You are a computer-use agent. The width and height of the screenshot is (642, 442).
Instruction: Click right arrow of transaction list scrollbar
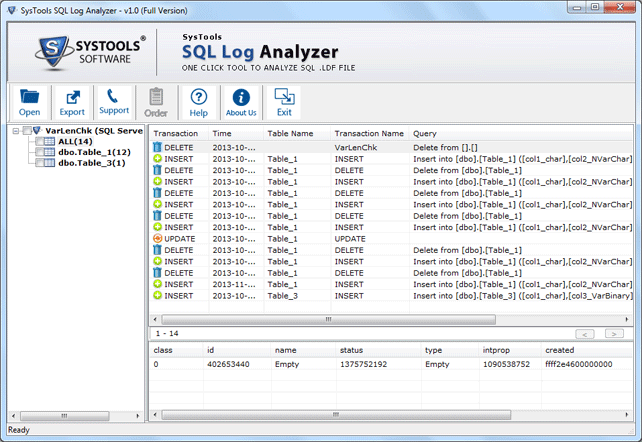tap(627, 319)
